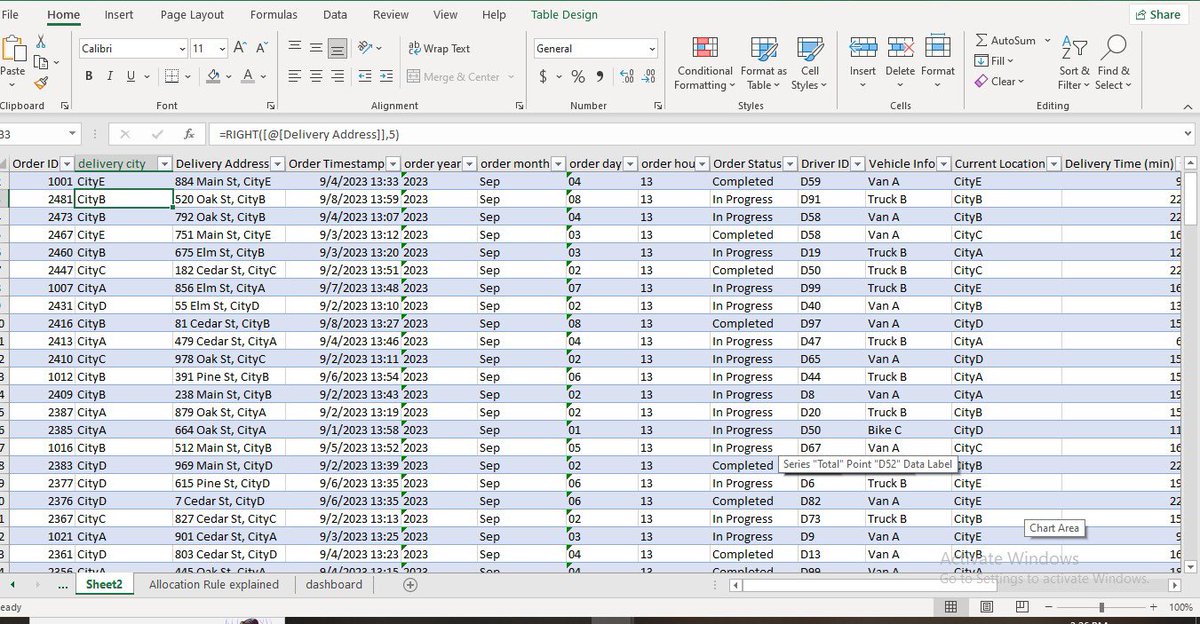Open the dashboard sheet tab
Image resolution: width=1200 pixels, height=624 pixels.
333,584
